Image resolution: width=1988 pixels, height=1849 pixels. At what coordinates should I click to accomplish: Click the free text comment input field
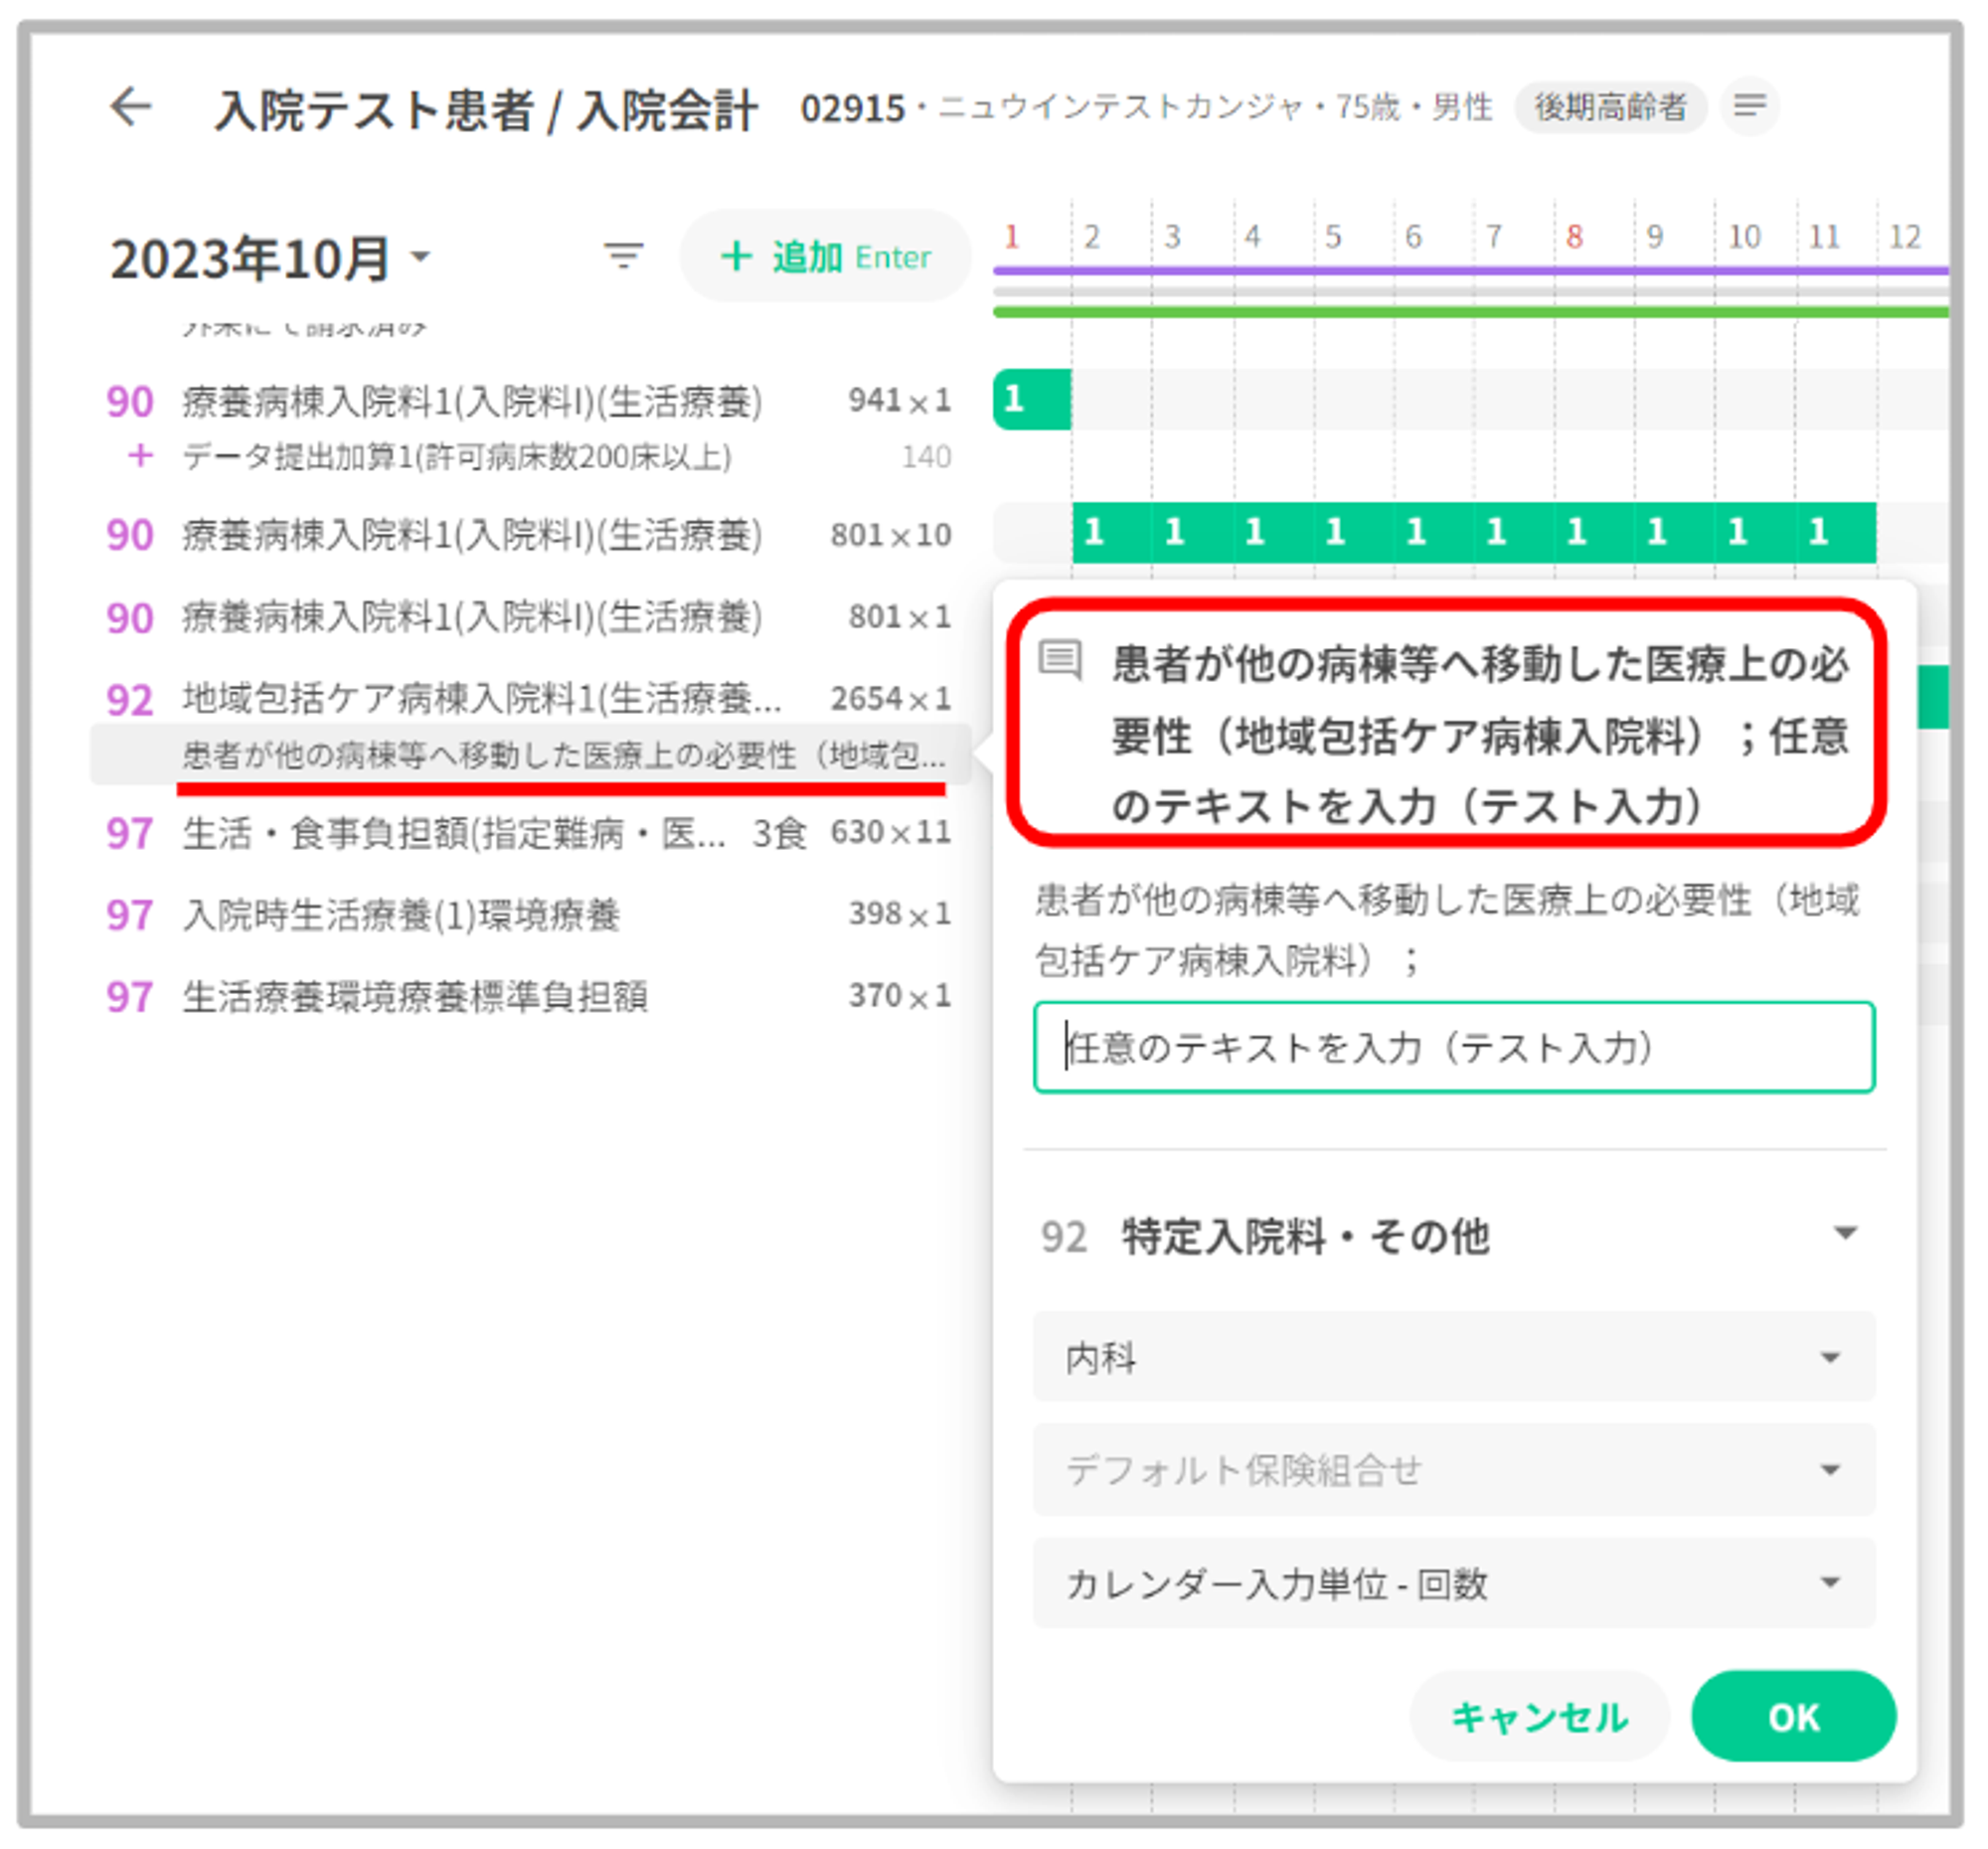(1453, 1047)
